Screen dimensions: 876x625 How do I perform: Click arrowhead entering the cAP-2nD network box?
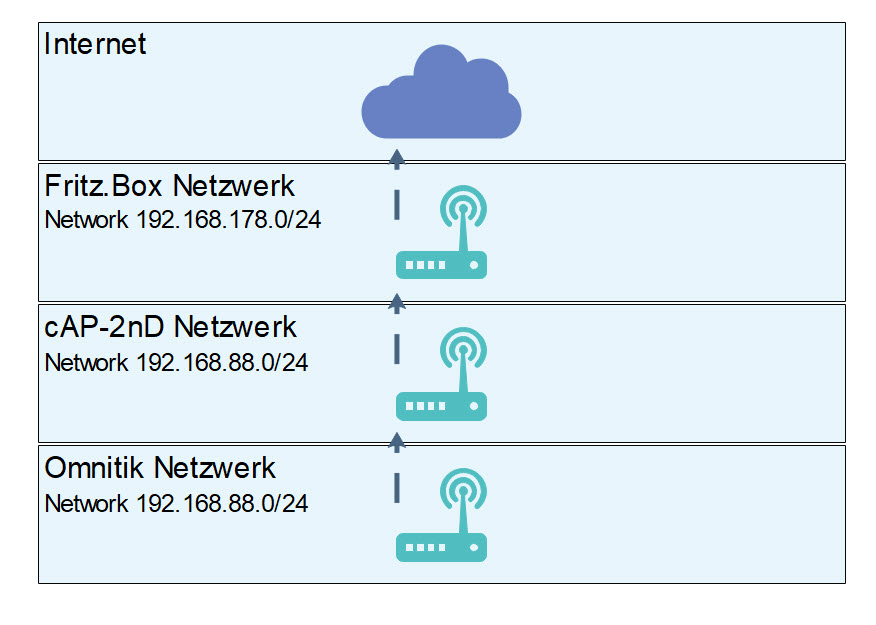coord(397,440)
